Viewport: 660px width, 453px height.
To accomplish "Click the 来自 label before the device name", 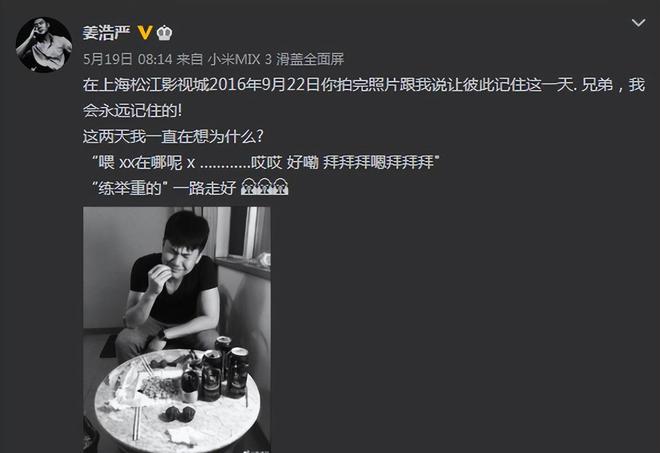I will pos(190,59).
